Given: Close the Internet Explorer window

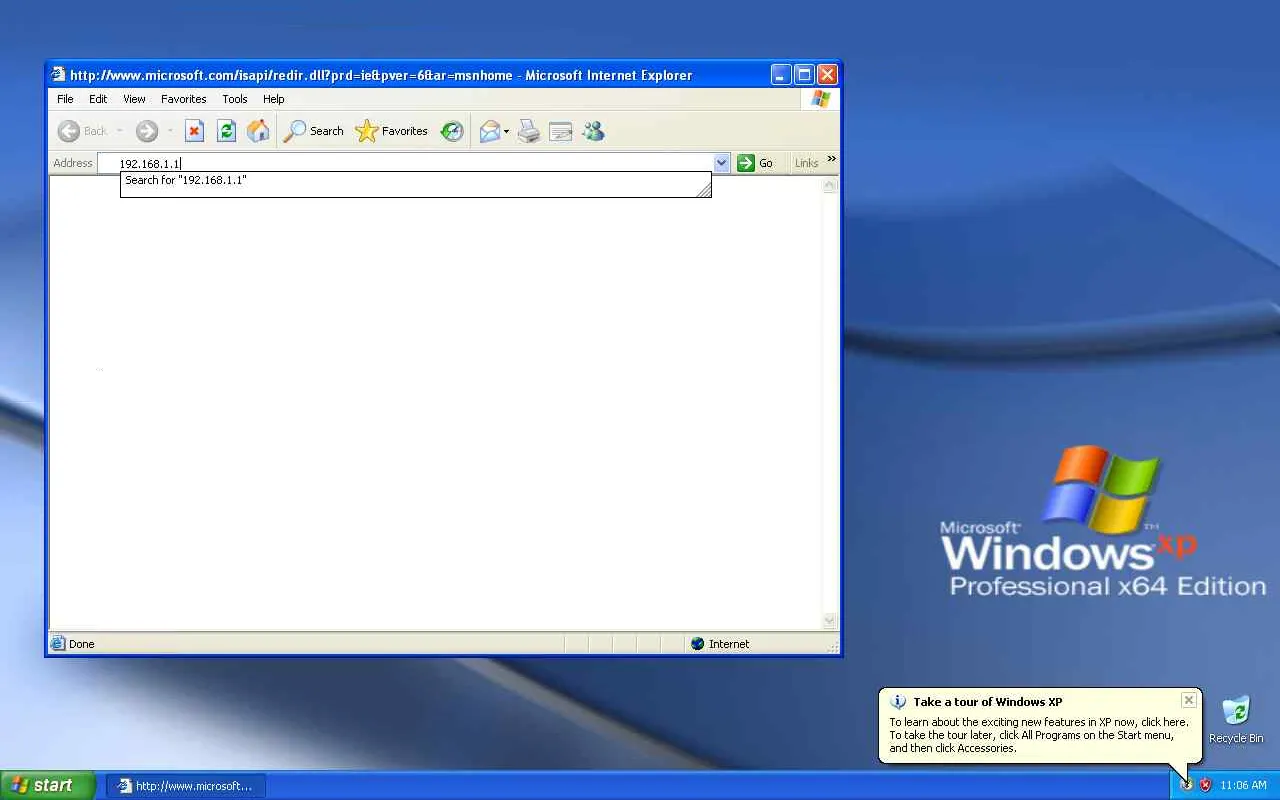Looking at the screenshot, I should point(827,74).
